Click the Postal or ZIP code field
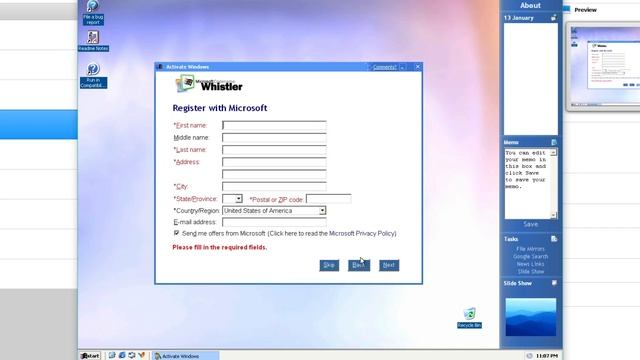The height and width of the screenshot is (360, 640). tap(329, 199)
